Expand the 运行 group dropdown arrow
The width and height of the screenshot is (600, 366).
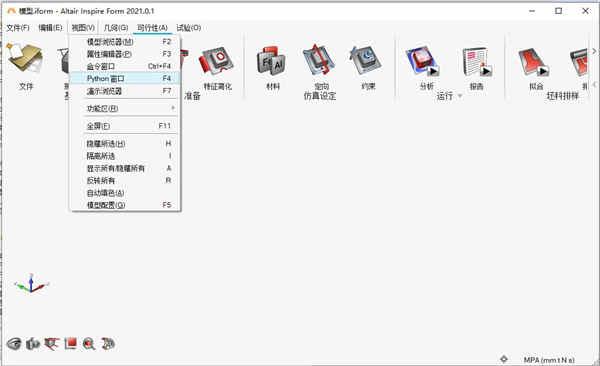(x=460, y=96)
